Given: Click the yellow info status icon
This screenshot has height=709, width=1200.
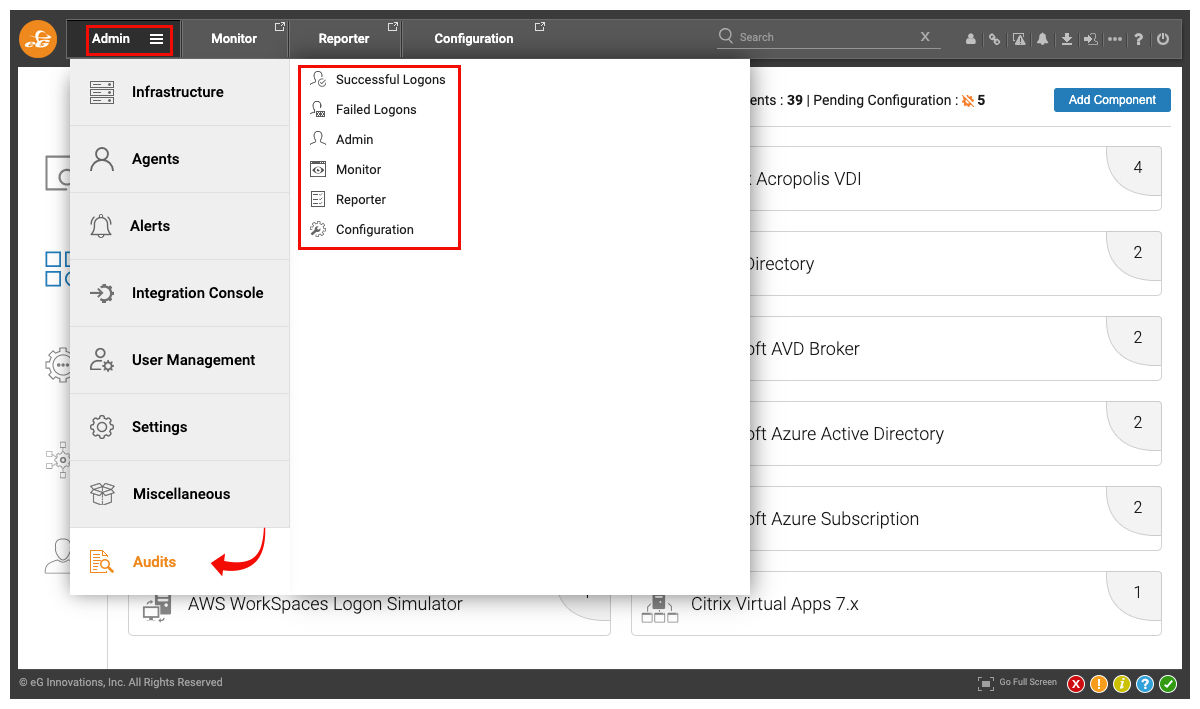Looking at the screenshot, I should click(x=1122, y=684).
